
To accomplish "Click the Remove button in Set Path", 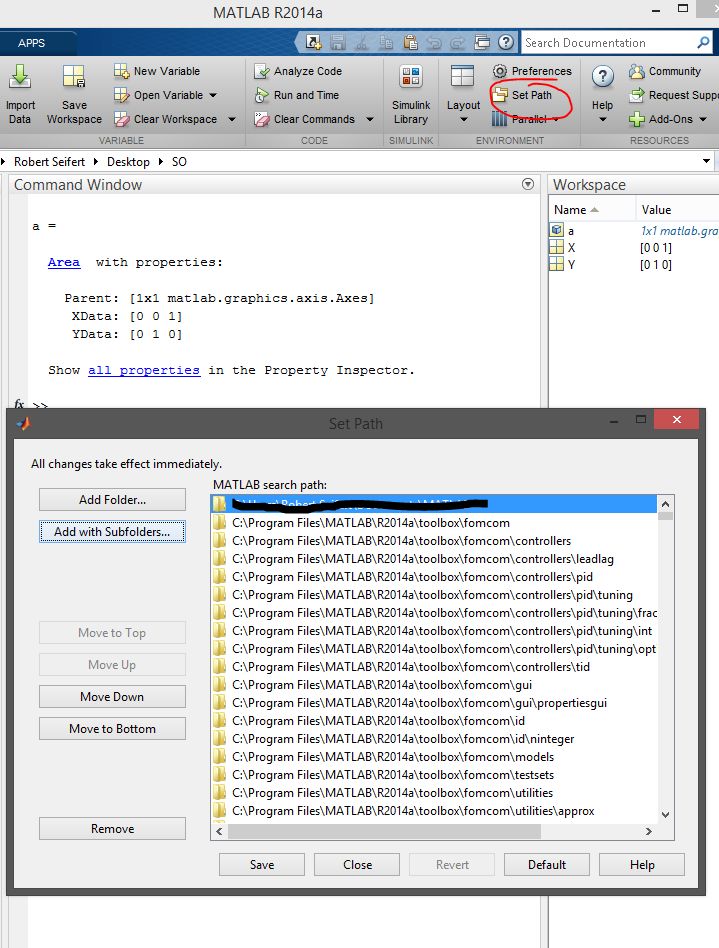I will coord(112,829).
